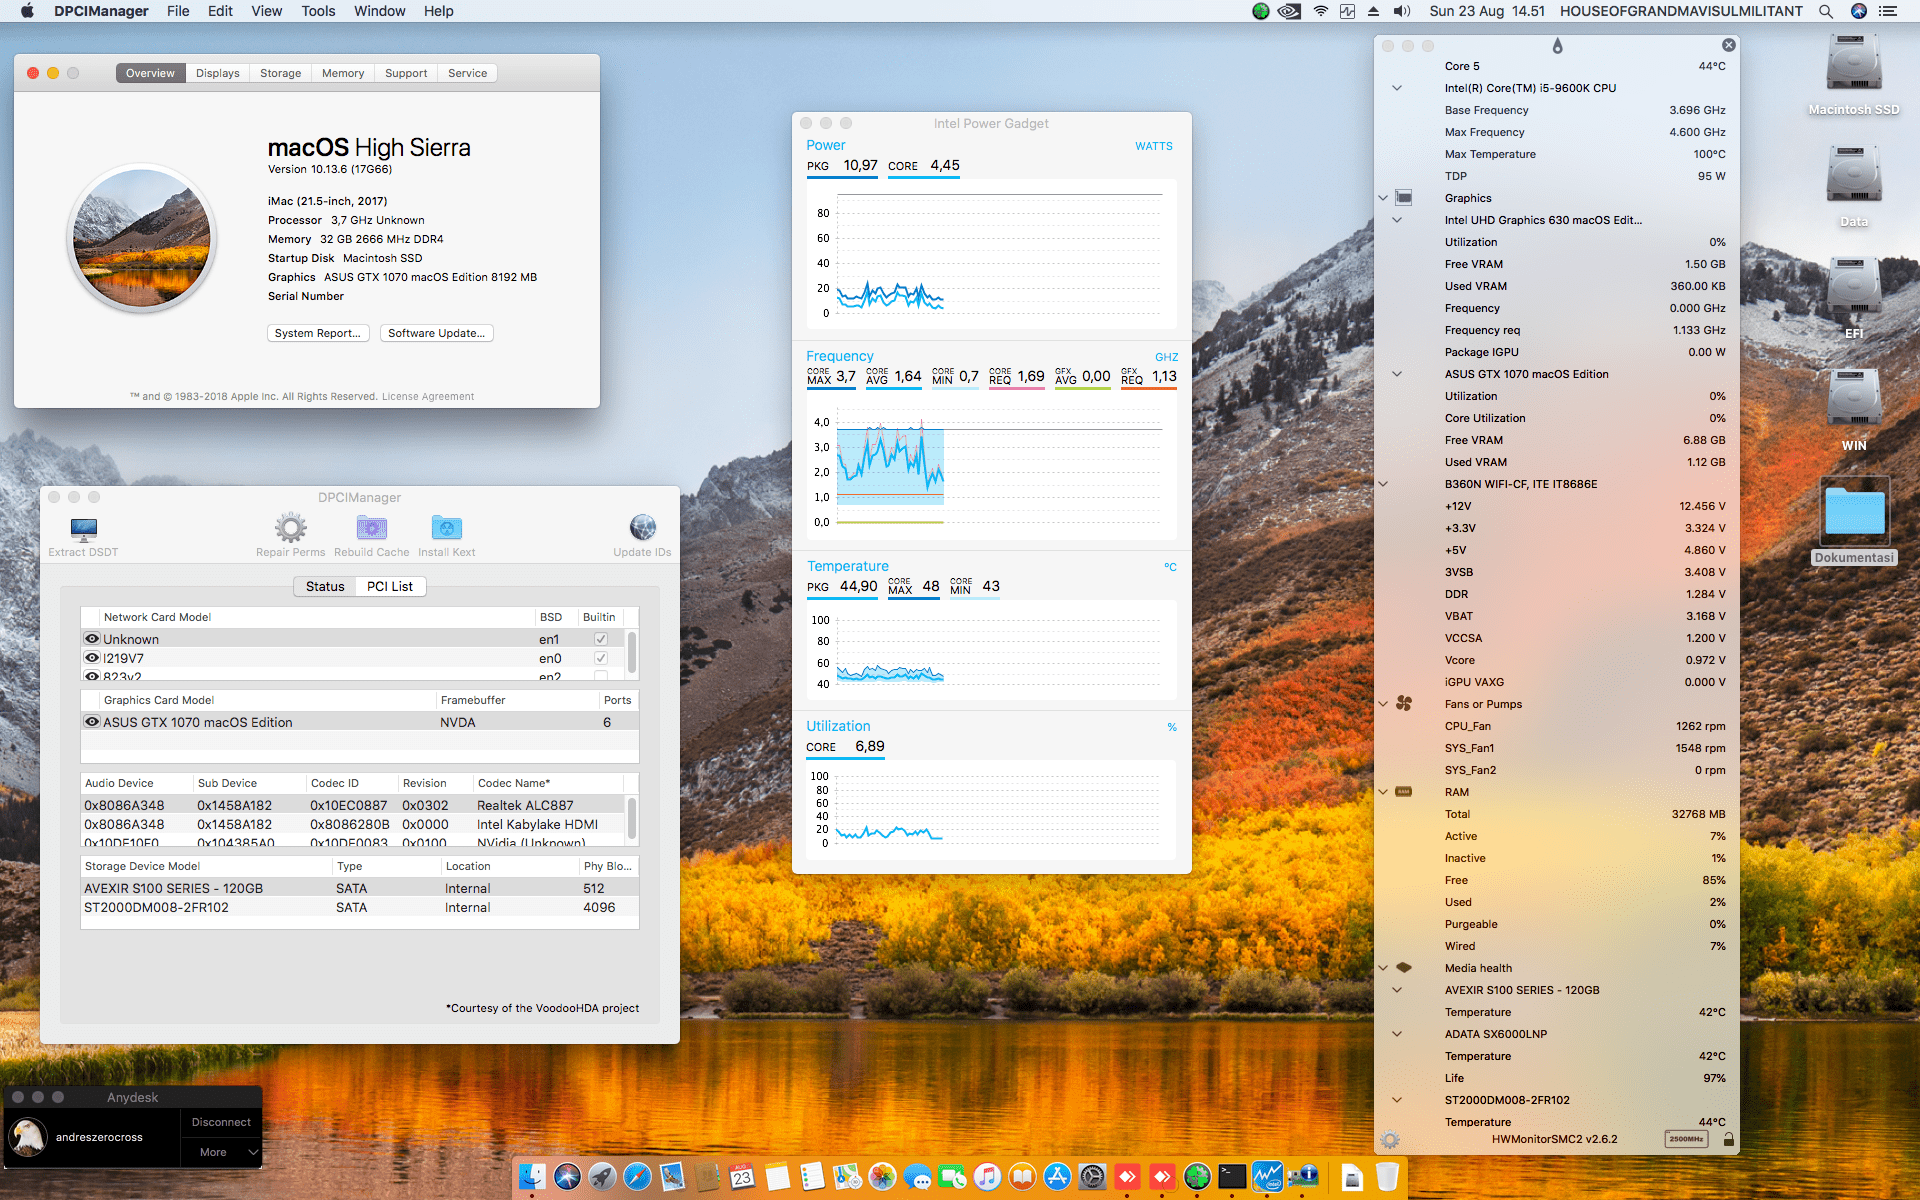Open the Tools menu in the menu bar
1920x1200 pixels.
coord(317,11)
